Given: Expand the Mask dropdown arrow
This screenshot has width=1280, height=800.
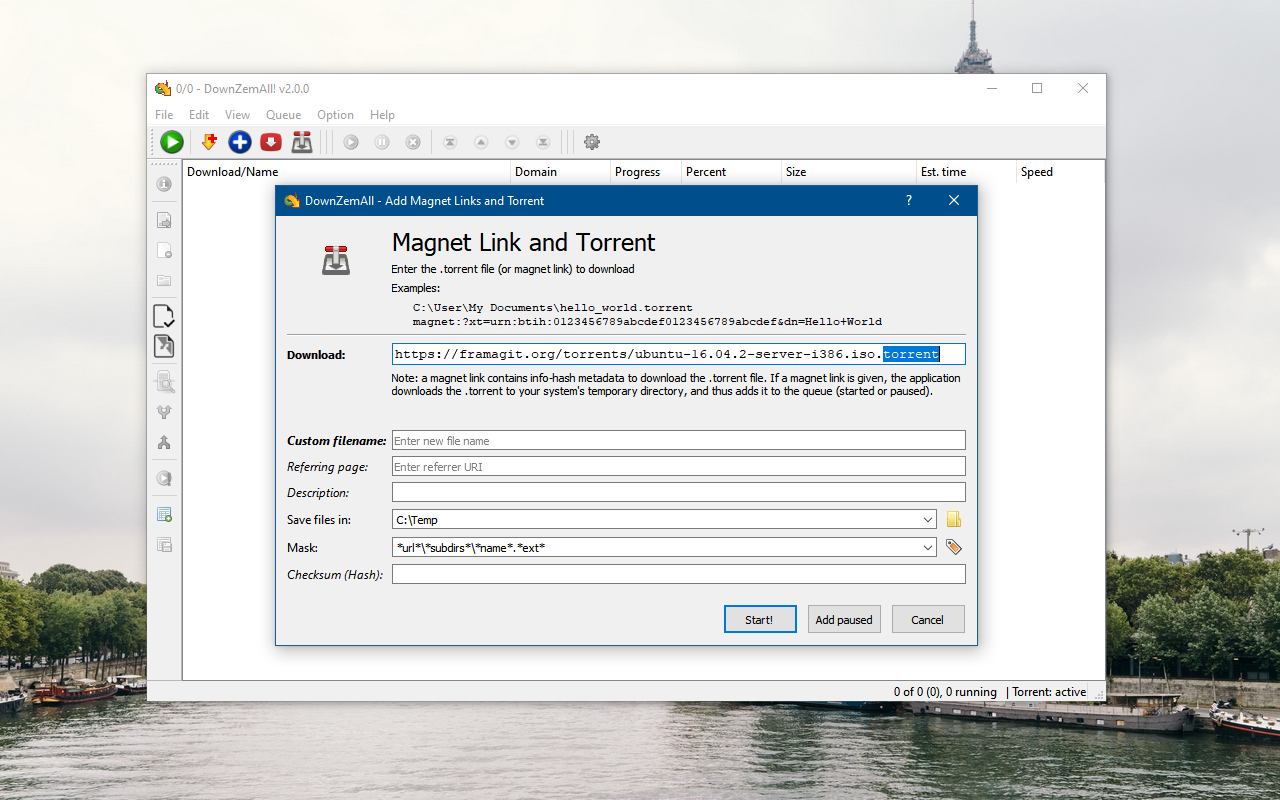Looking at the screenshot, I should (929, 548).
